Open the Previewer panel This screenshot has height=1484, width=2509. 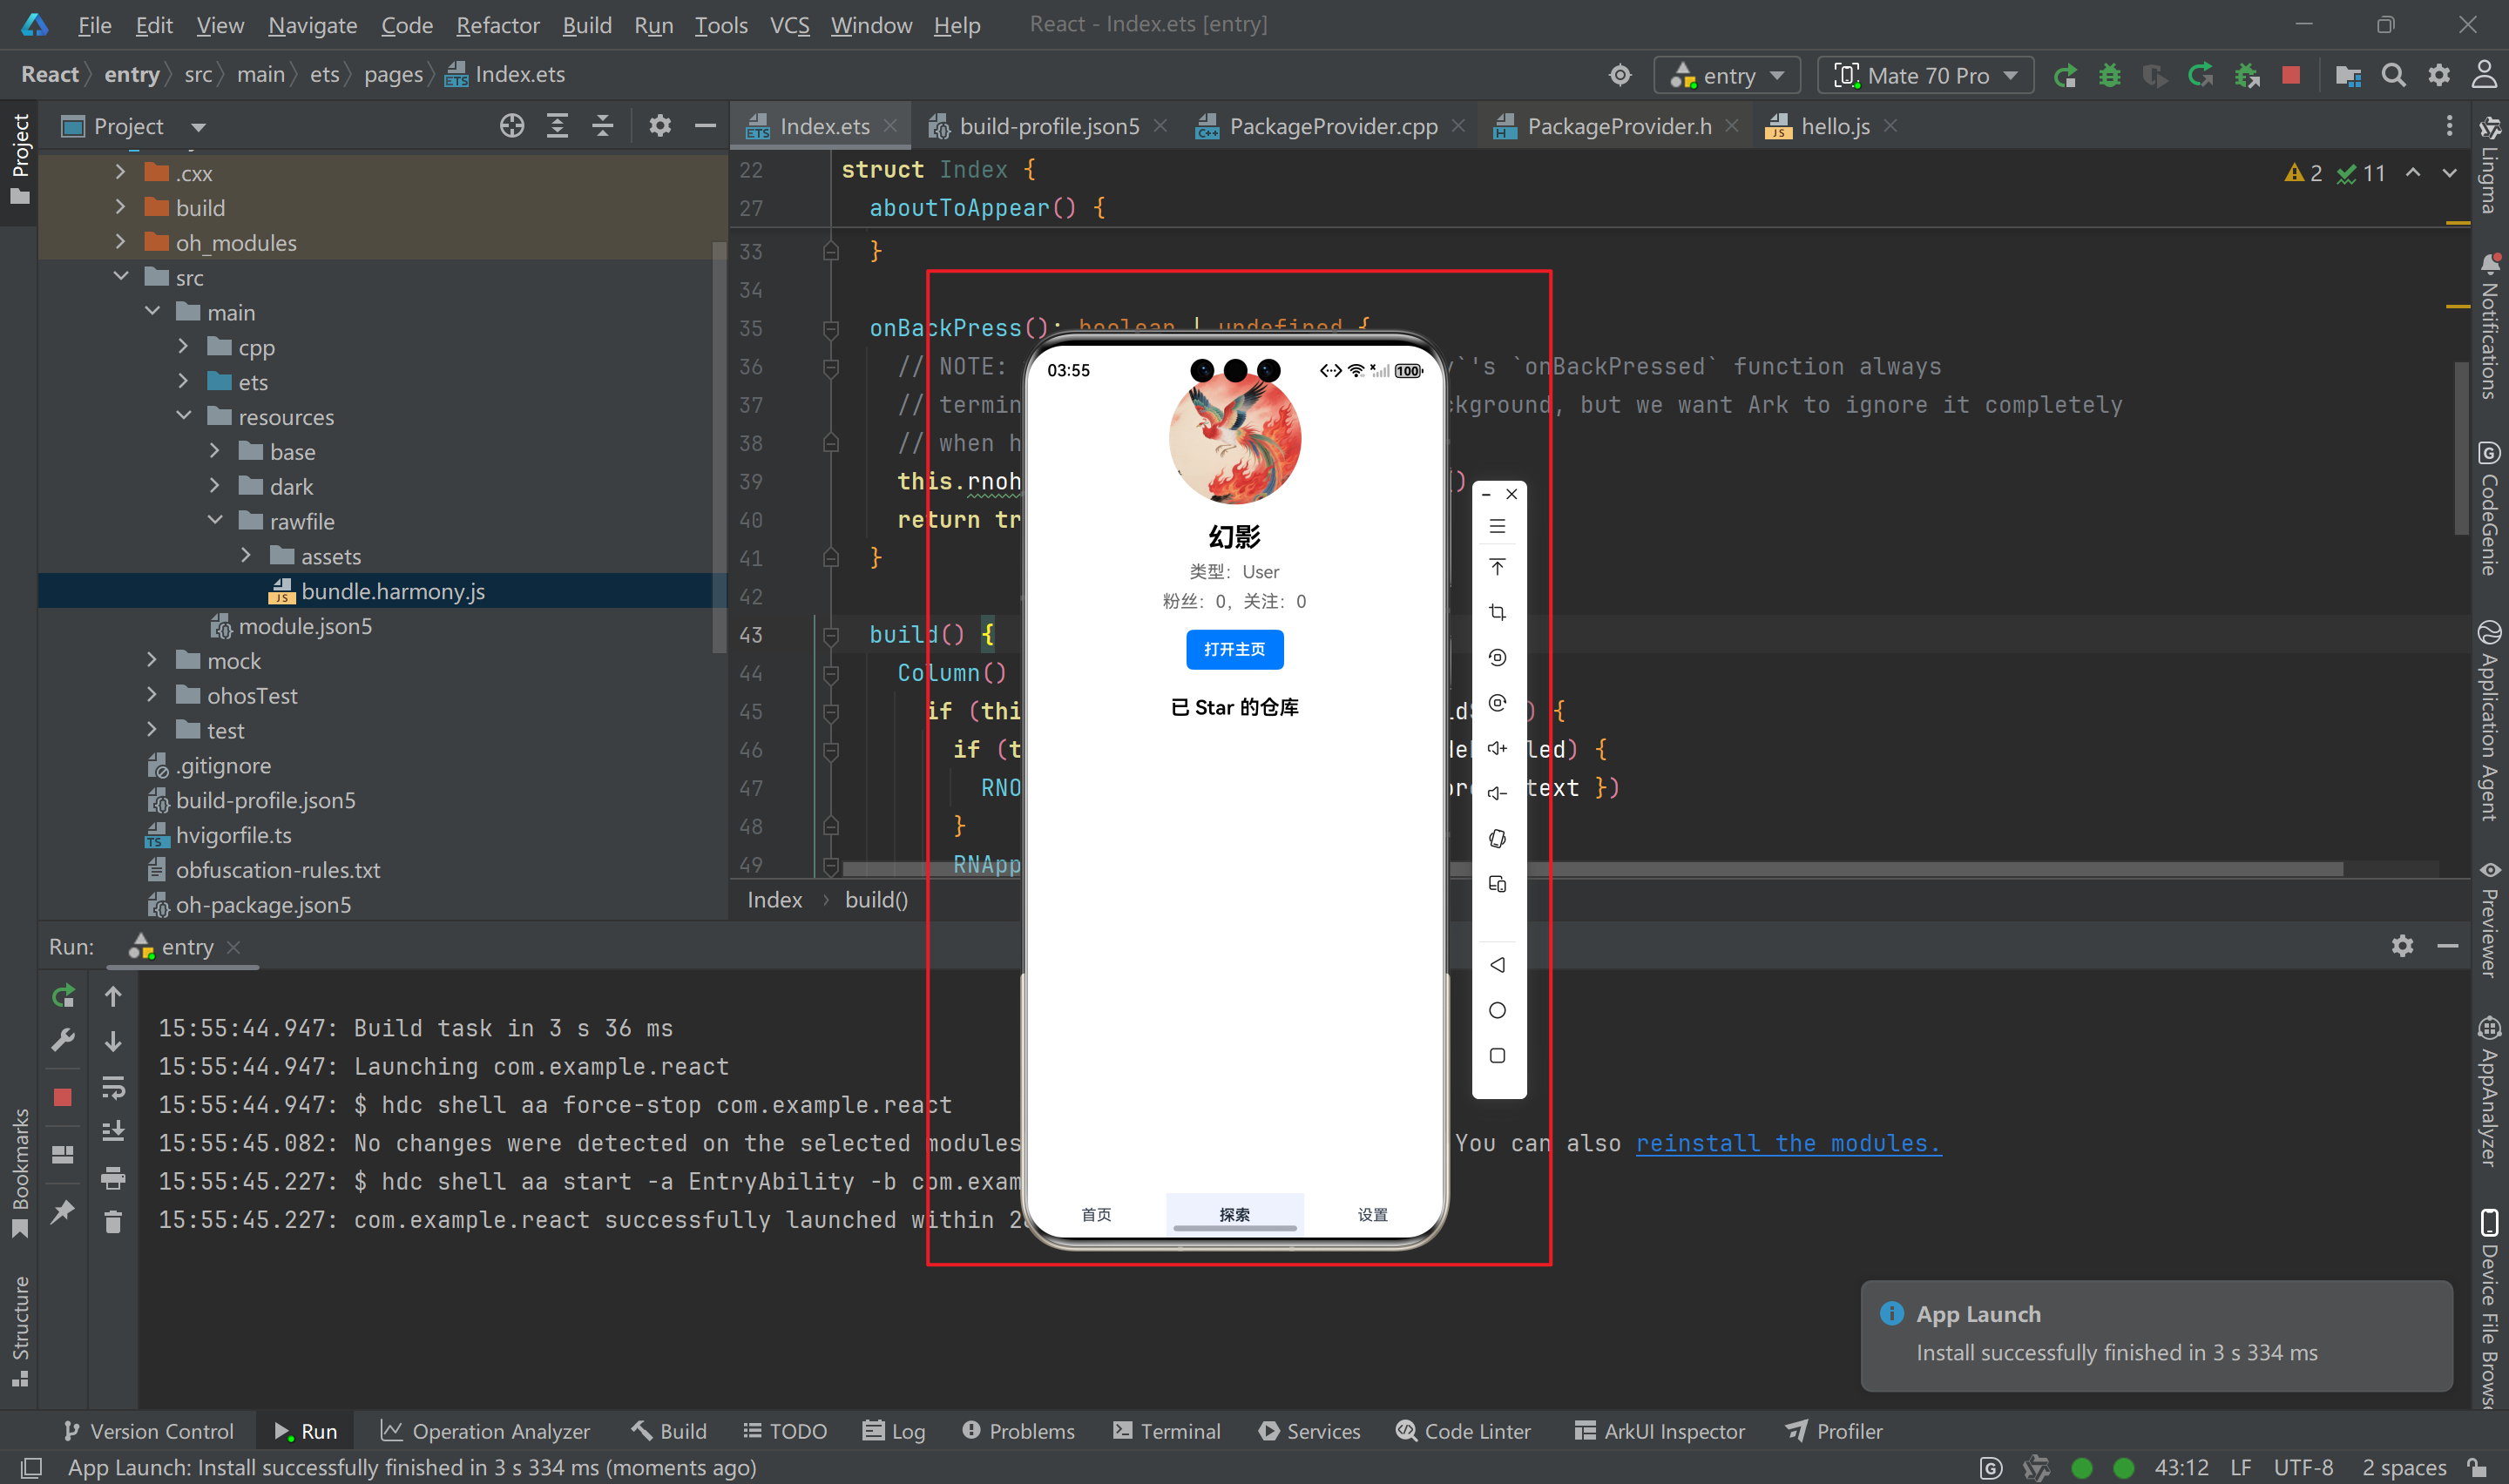(2490, 920)
